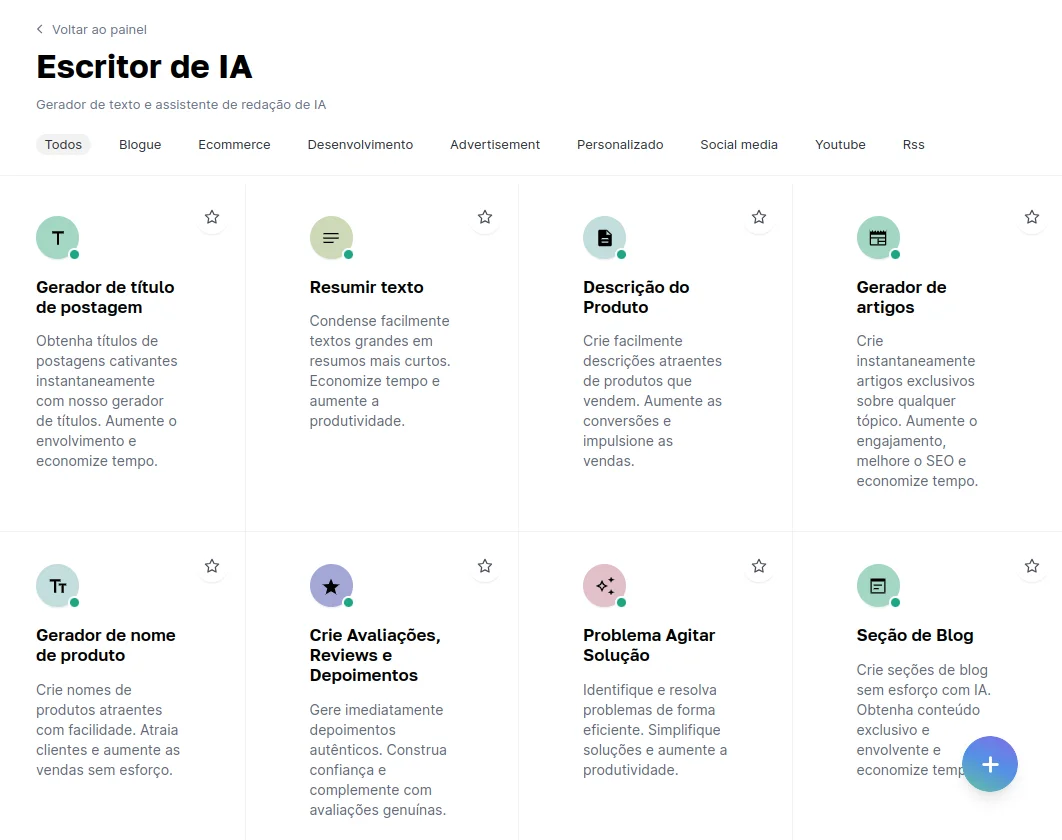Select the Problema Agitar Solução sparkle icon
This screenshot has width=1062, height=840.
coord(604,586)
